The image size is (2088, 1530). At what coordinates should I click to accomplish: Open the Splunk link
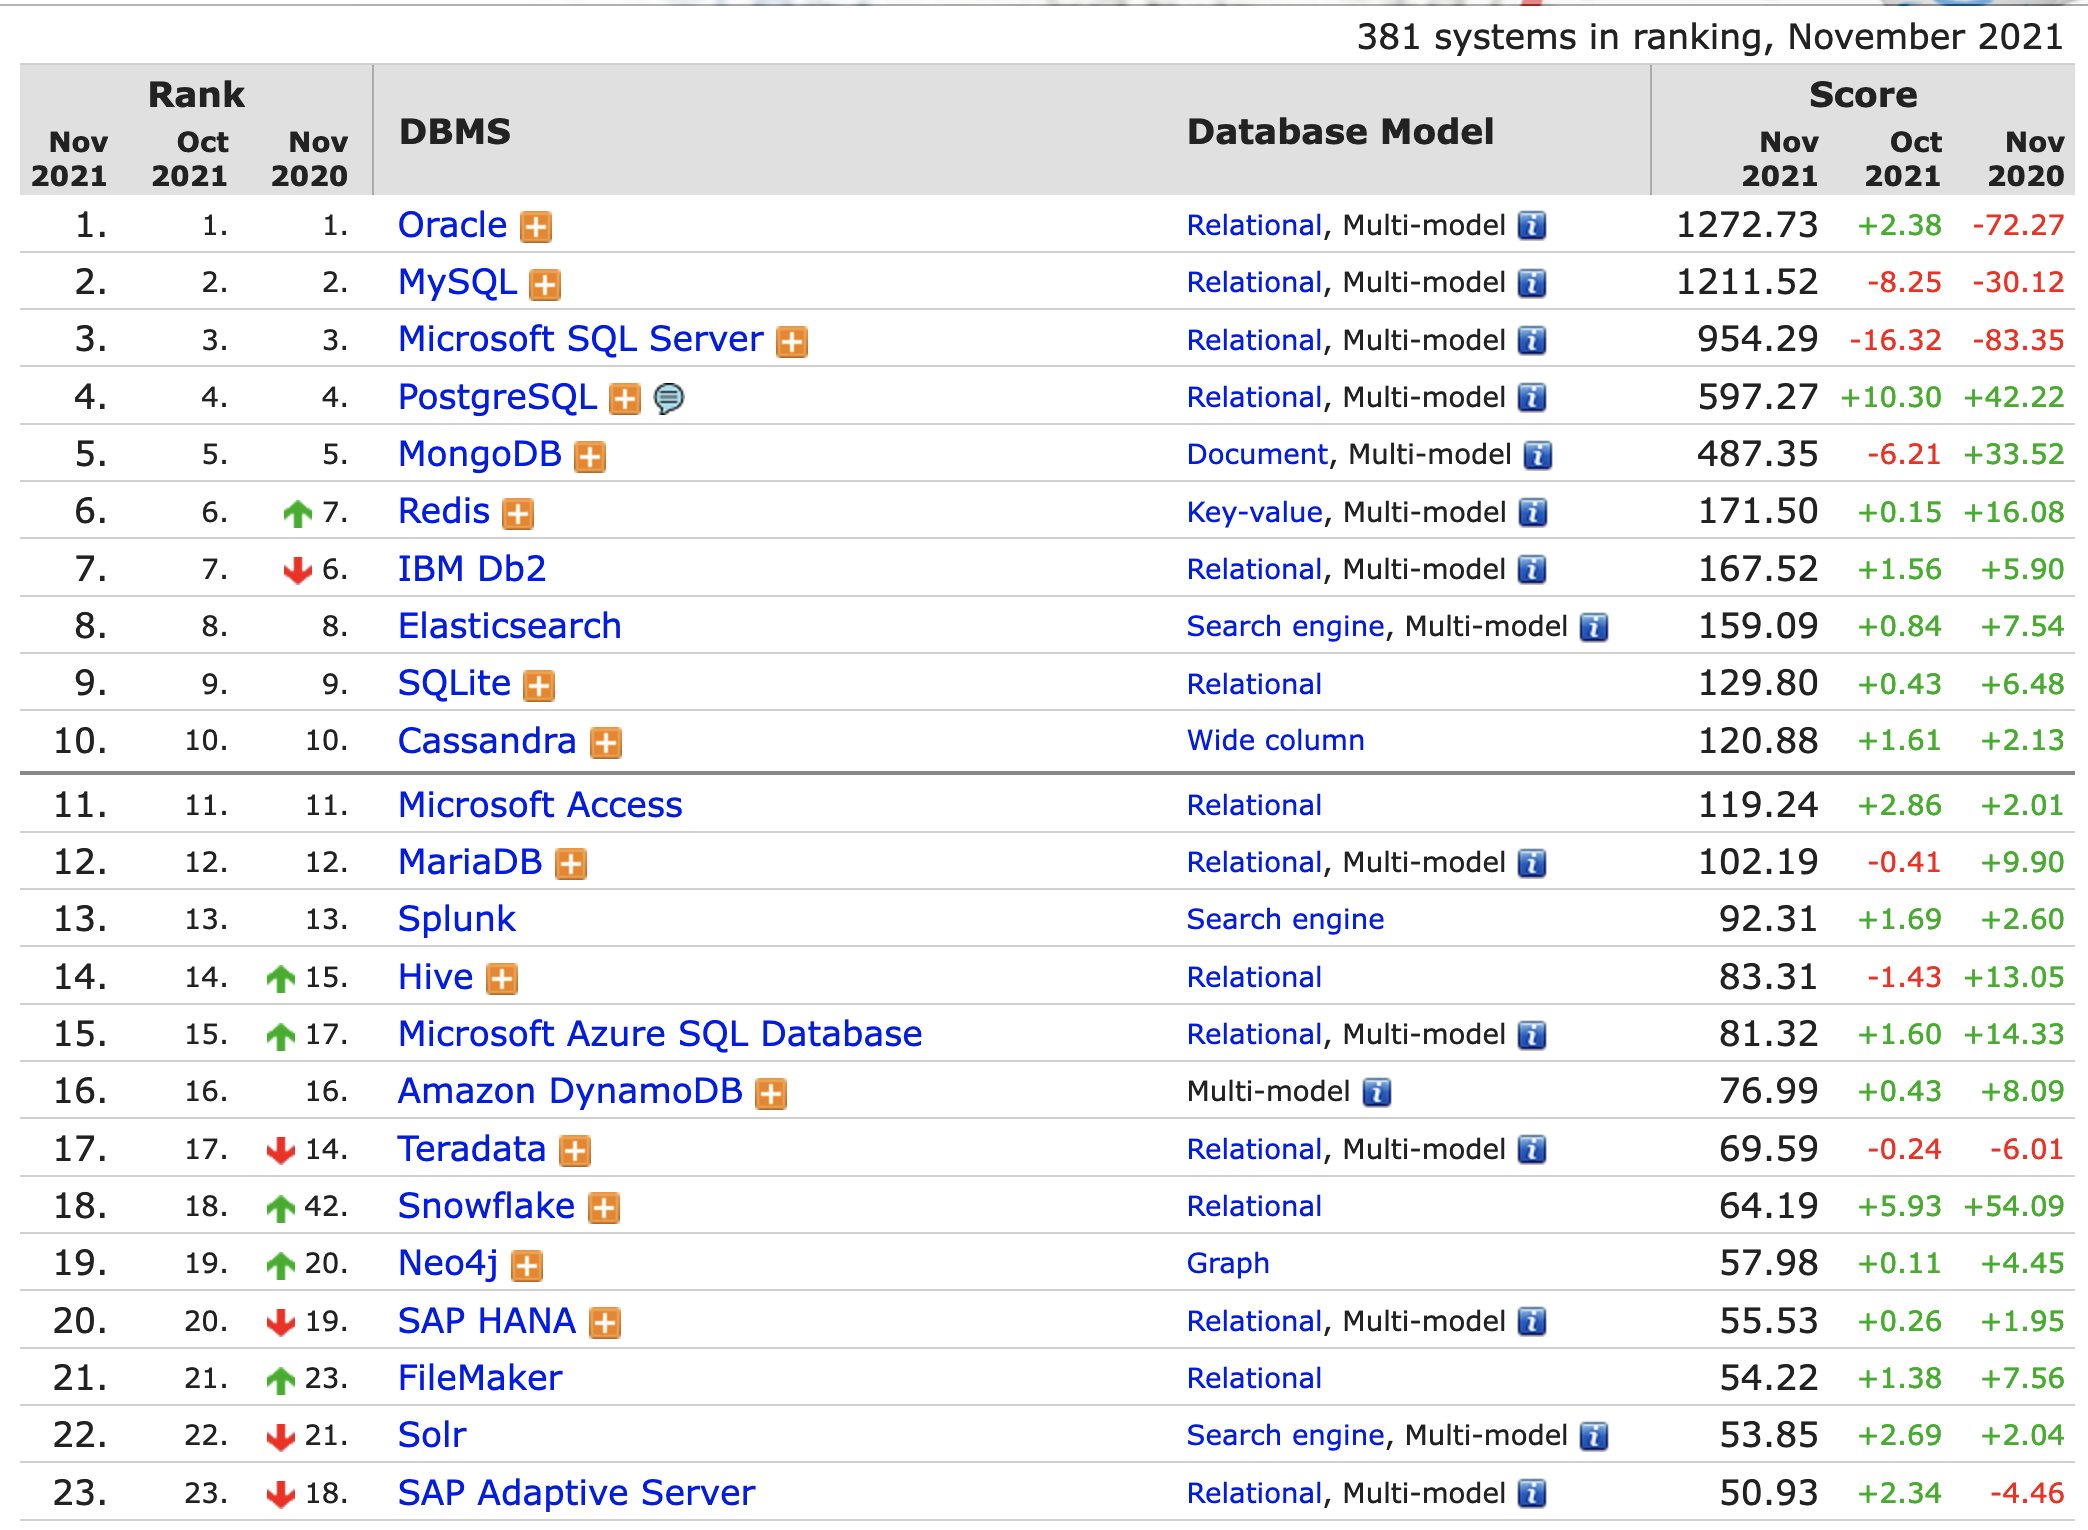point(457,919)
